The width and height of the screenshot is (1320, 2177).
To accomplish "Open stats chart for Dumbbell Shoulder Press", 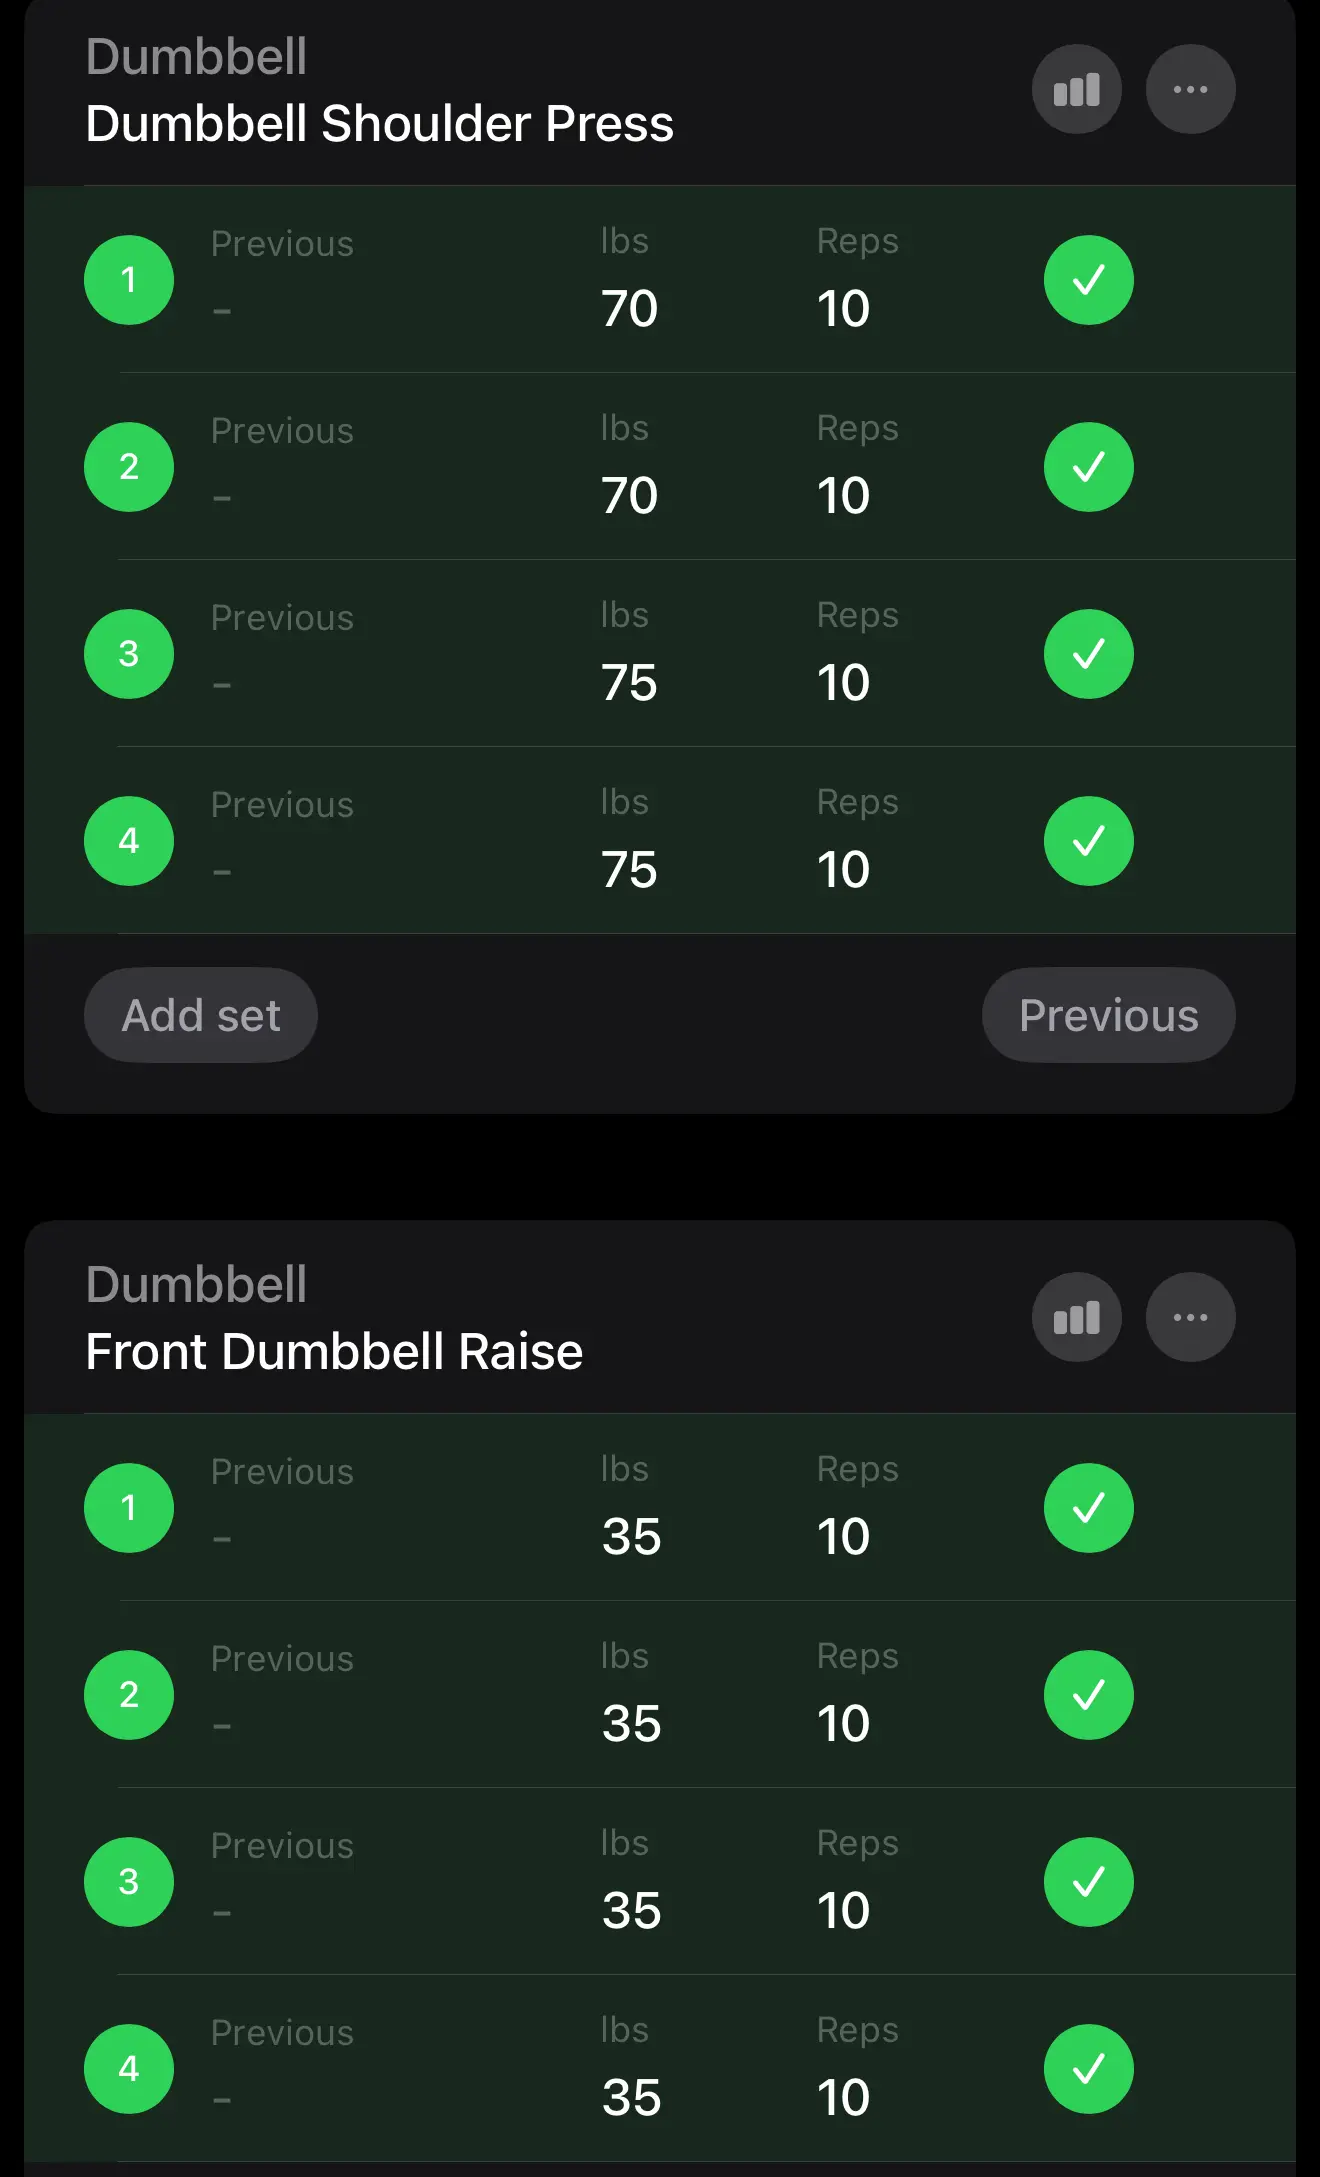I will pyautogui.click(x=1076, y=90).
